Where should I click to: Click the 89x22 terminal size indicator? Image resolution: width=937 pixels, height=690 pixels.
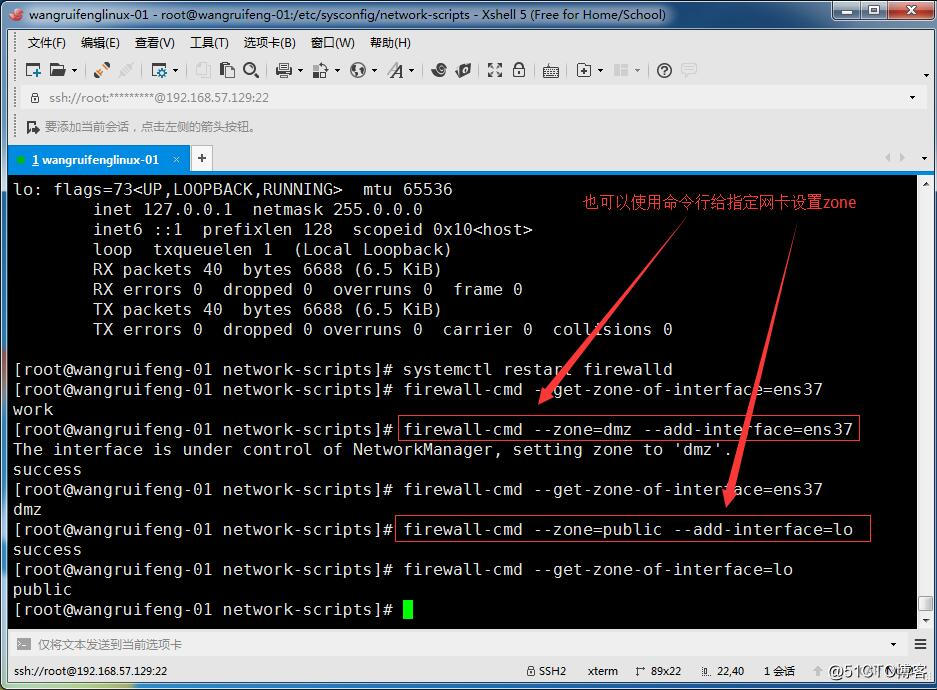click(x=658, y=671)
